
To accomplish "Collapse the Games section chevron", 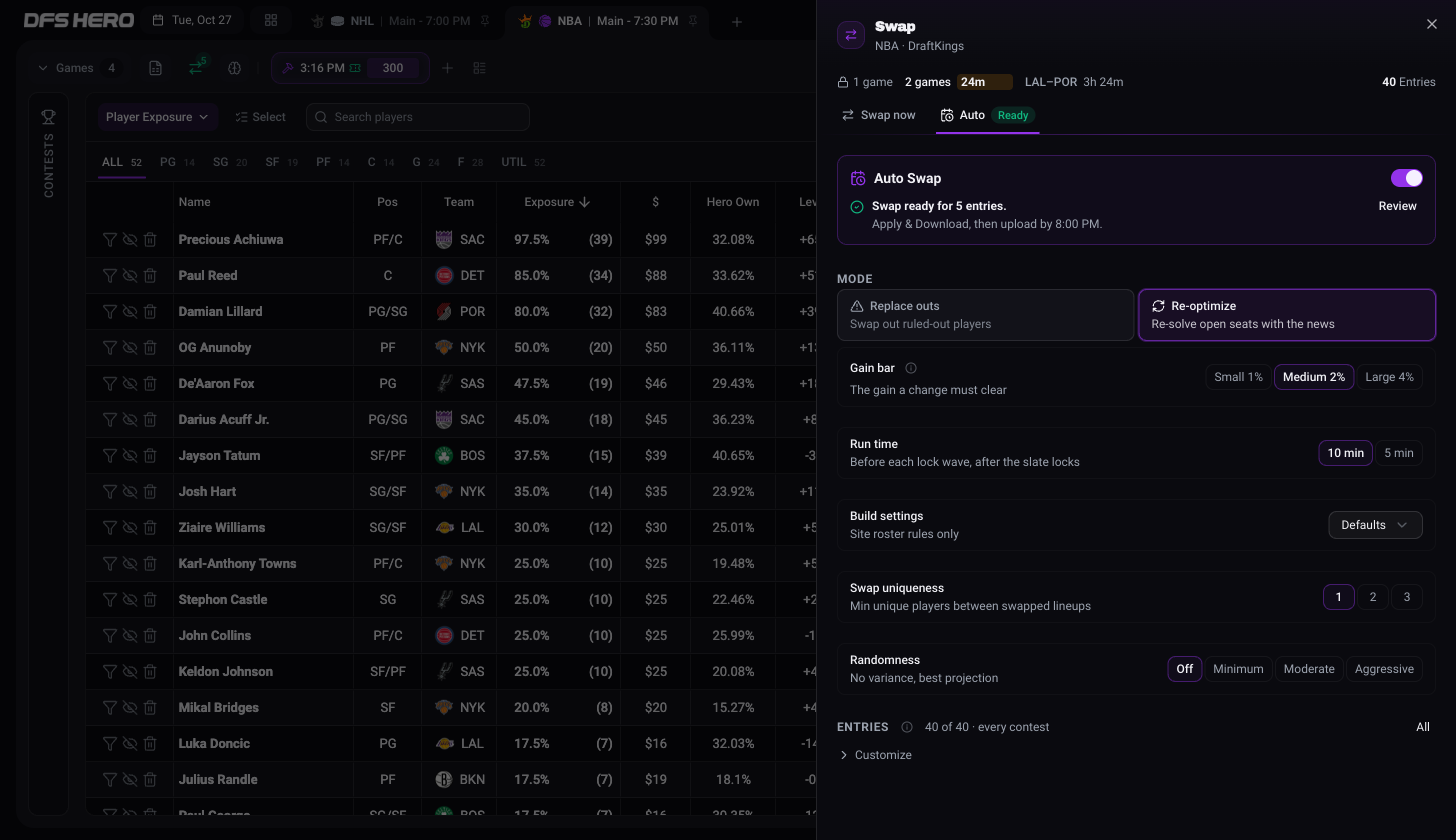I will click(43, 68).
